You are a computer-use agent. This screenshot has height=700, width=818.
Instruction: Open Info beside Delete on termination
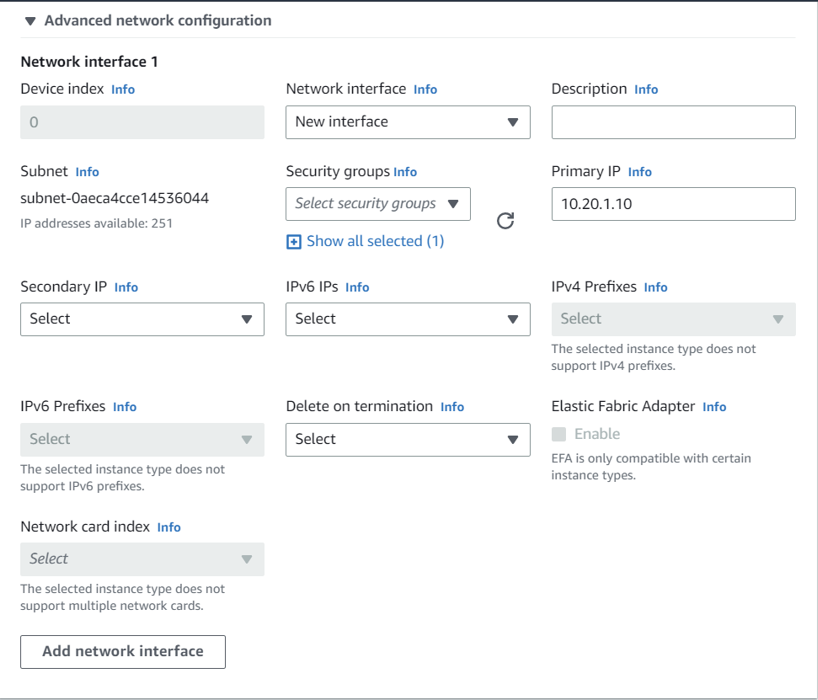(452, 407)
